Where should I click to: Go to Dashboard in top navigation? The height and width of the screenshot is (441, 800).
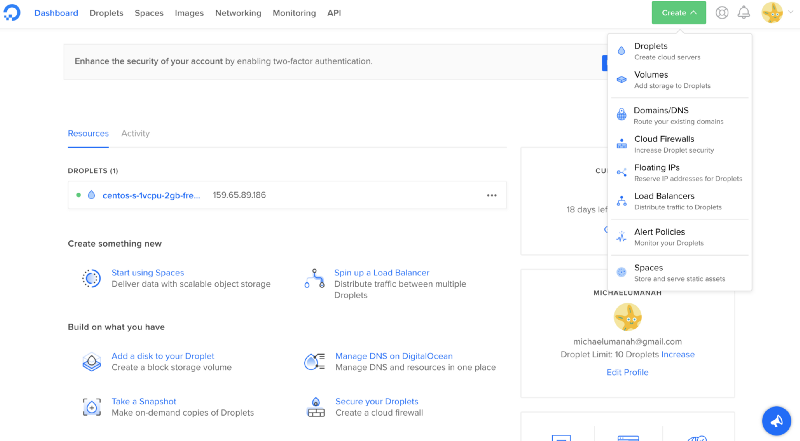point(56,13)
